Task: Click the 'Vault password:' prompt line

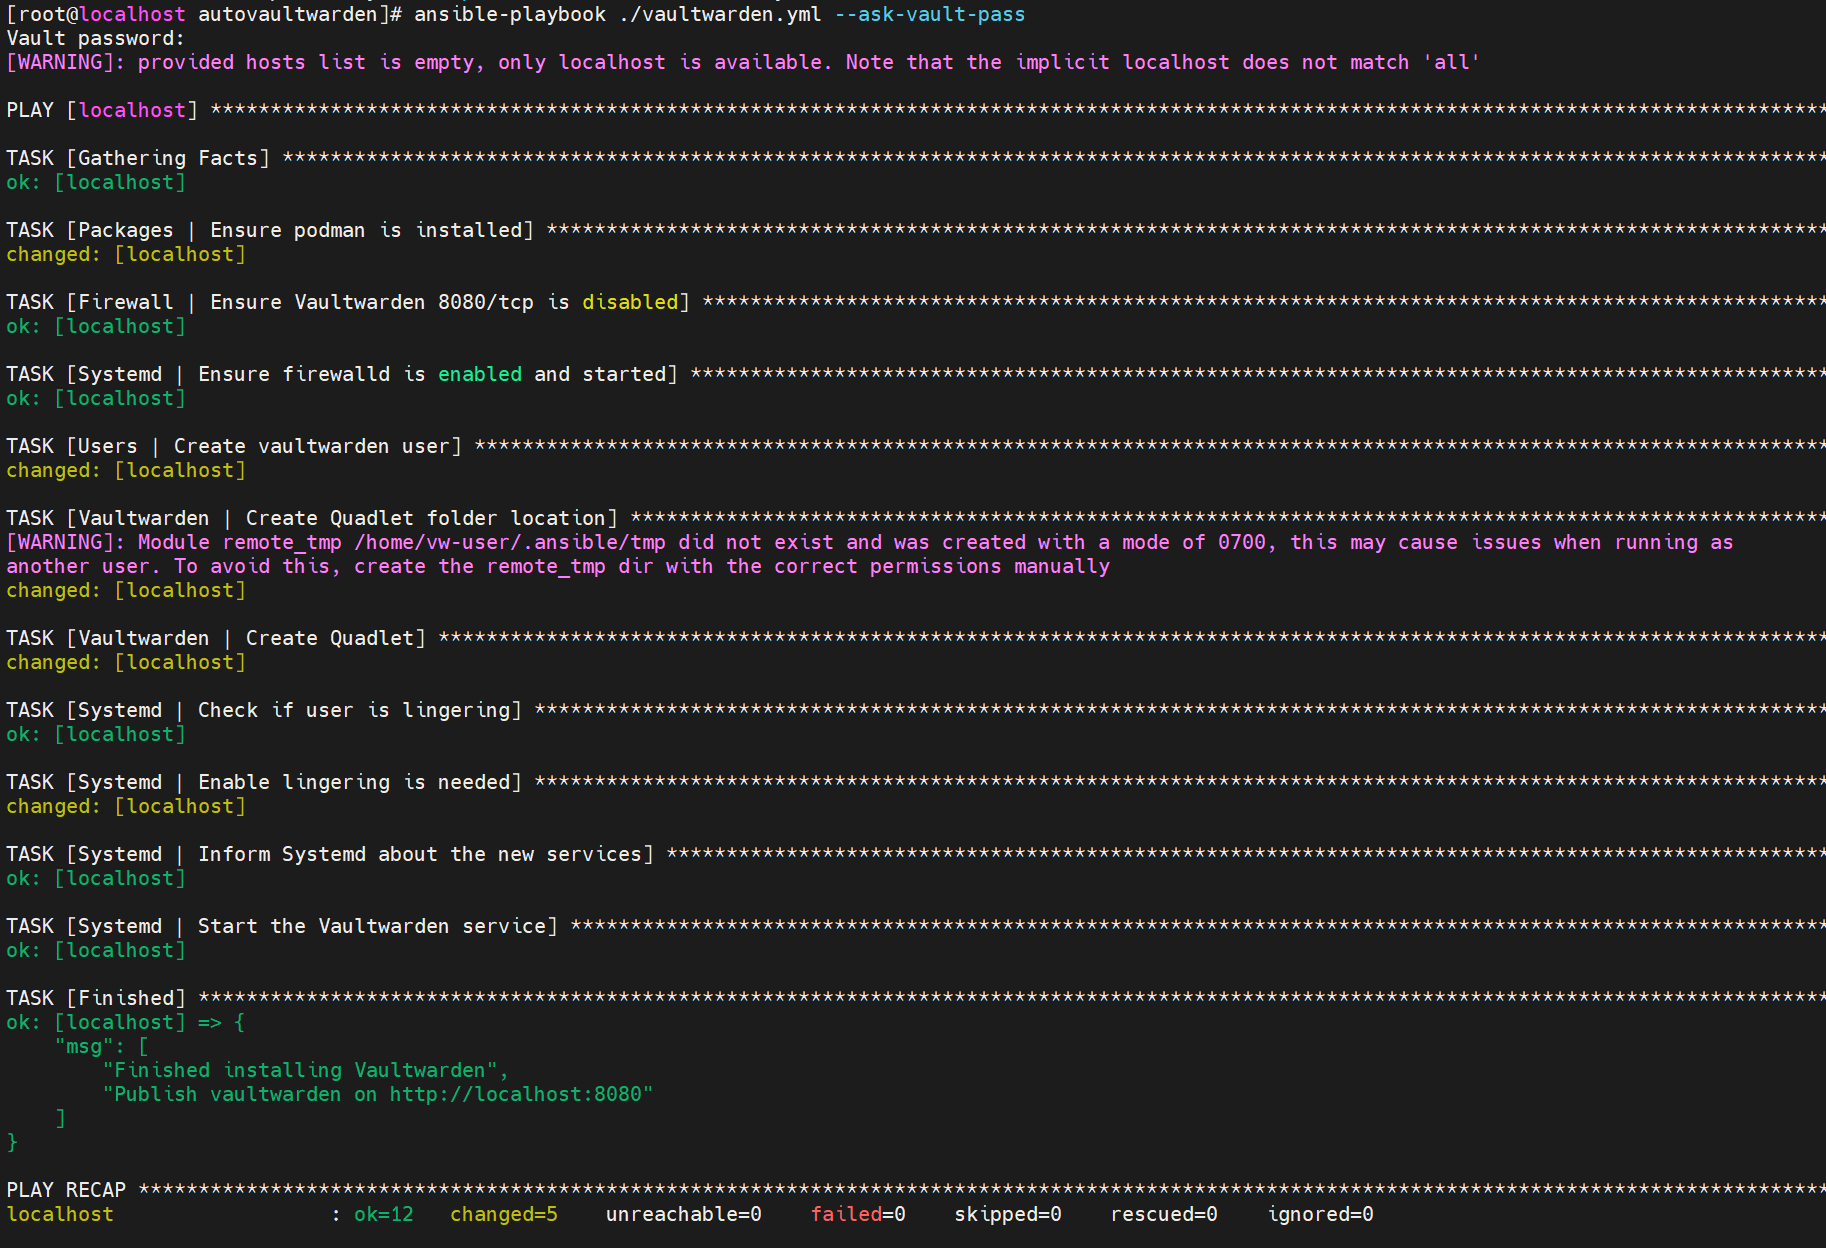Action: pyautogui.click(x=96, y=38)
